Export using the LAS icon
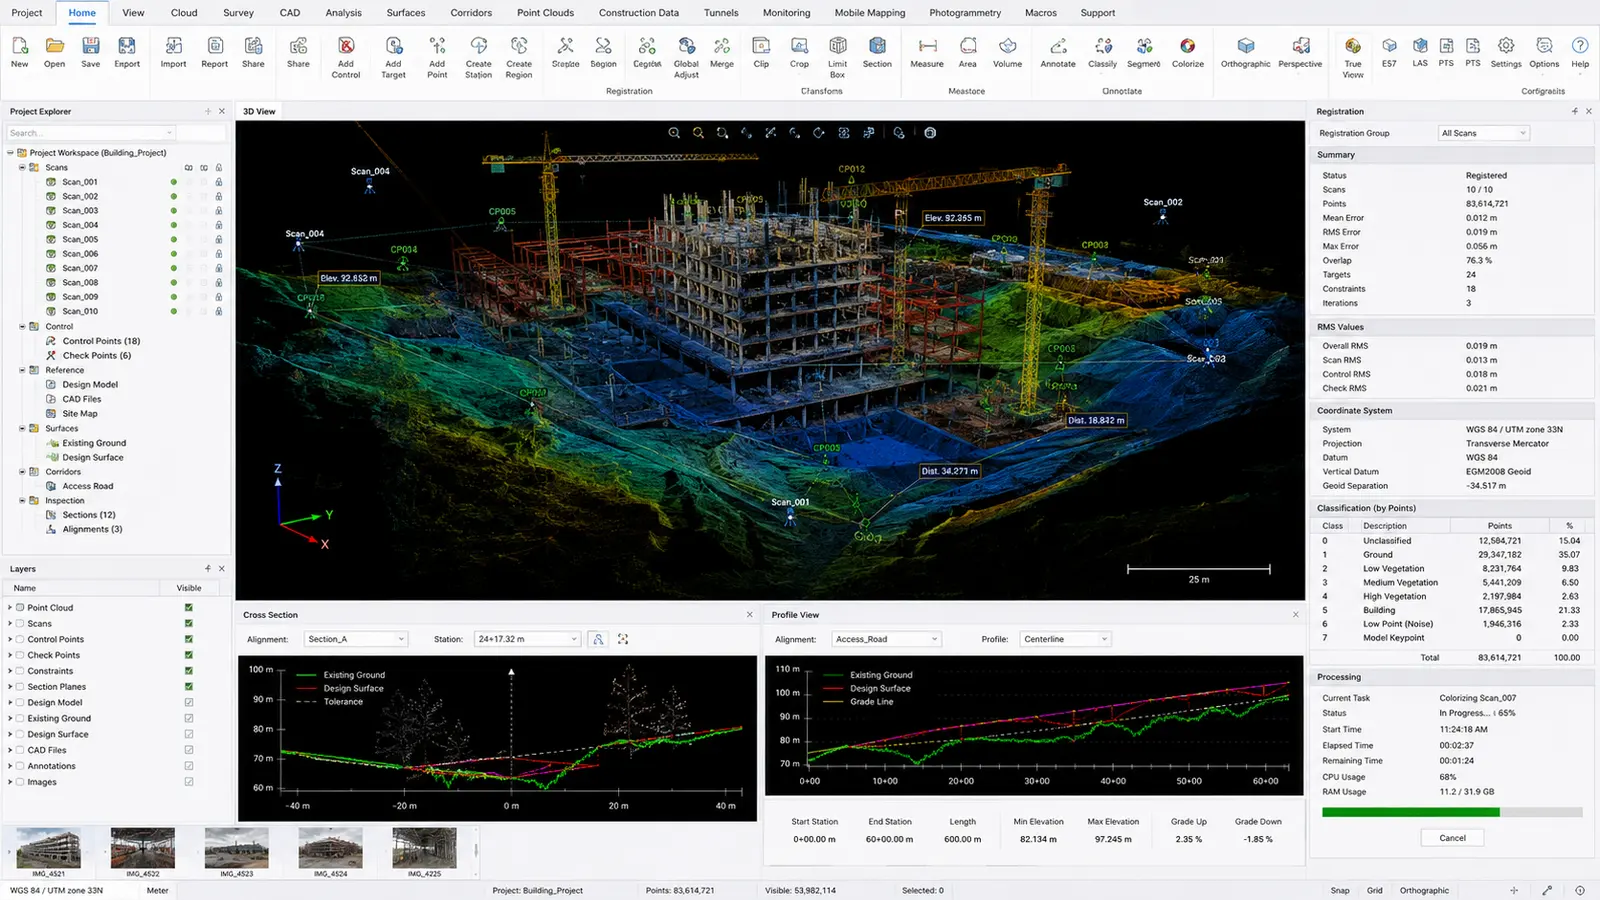Viewport: 1600px width, 900px height. click(x=1420, y=46)
